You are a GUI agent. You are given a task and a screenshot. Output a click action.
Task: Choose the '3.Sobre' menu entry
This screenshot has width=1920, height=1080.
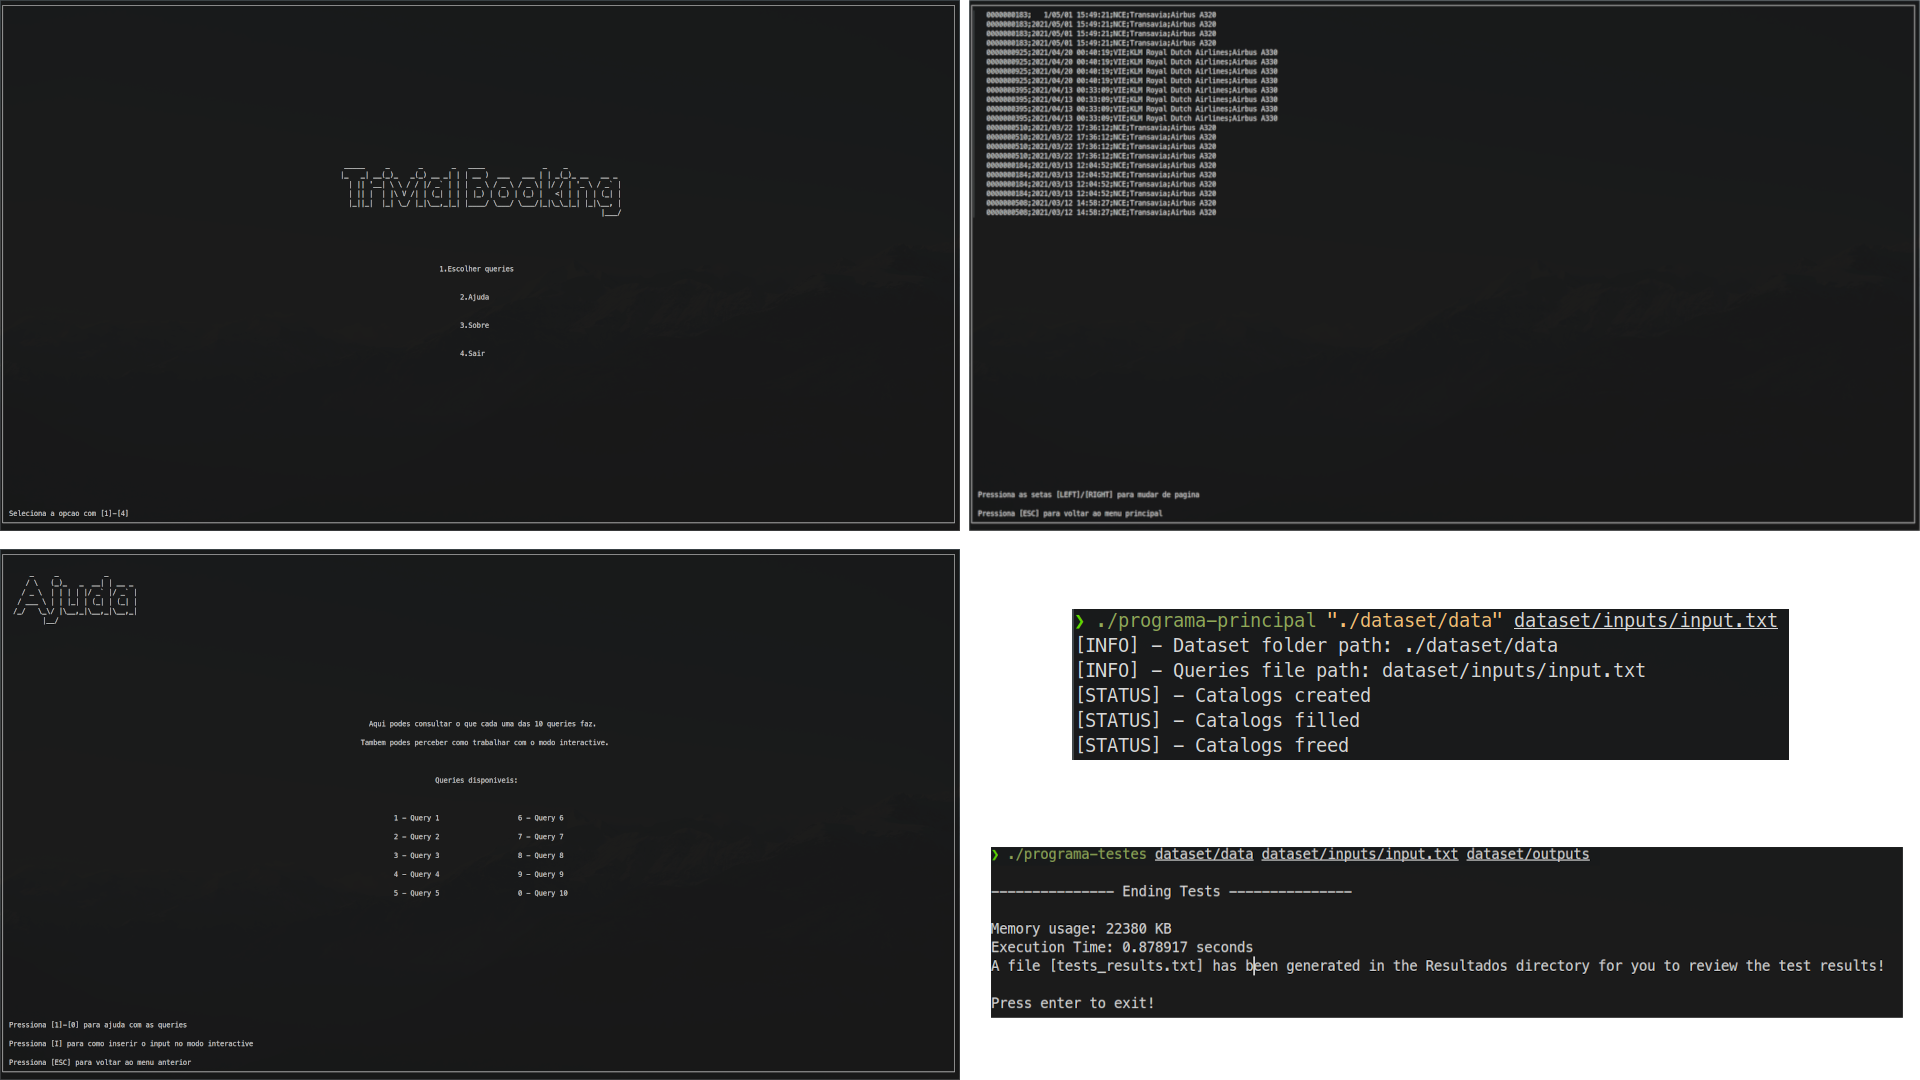coord(474,325)
